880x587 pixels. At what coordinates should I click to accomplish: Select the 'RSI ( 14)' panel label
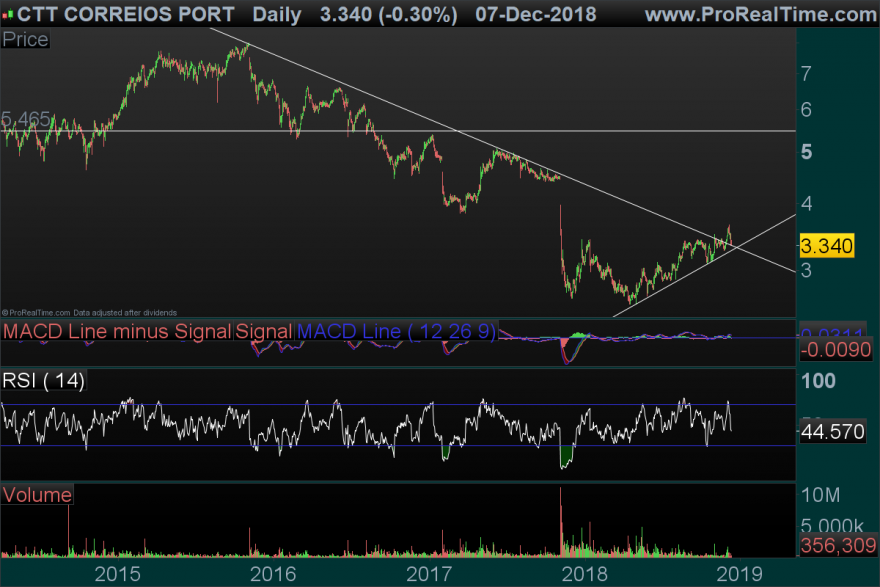(43, 380)
